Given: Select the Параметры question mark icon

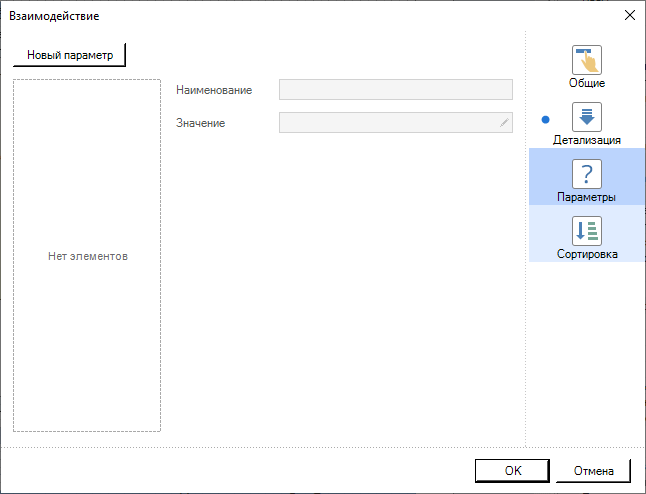Looking at the screenshot, I should point(587,174).
